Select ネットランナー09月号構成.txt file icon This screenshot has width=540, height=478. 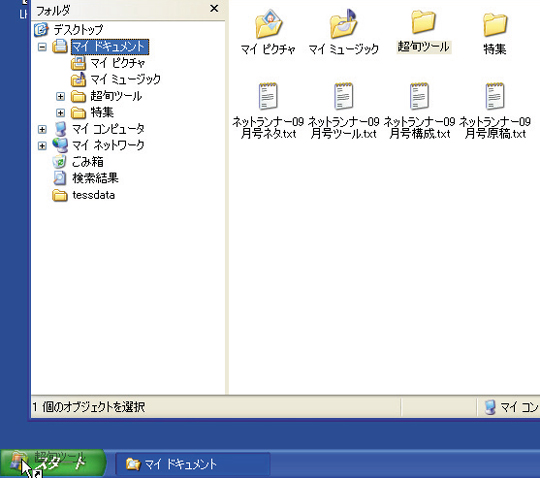click(419, 96)
